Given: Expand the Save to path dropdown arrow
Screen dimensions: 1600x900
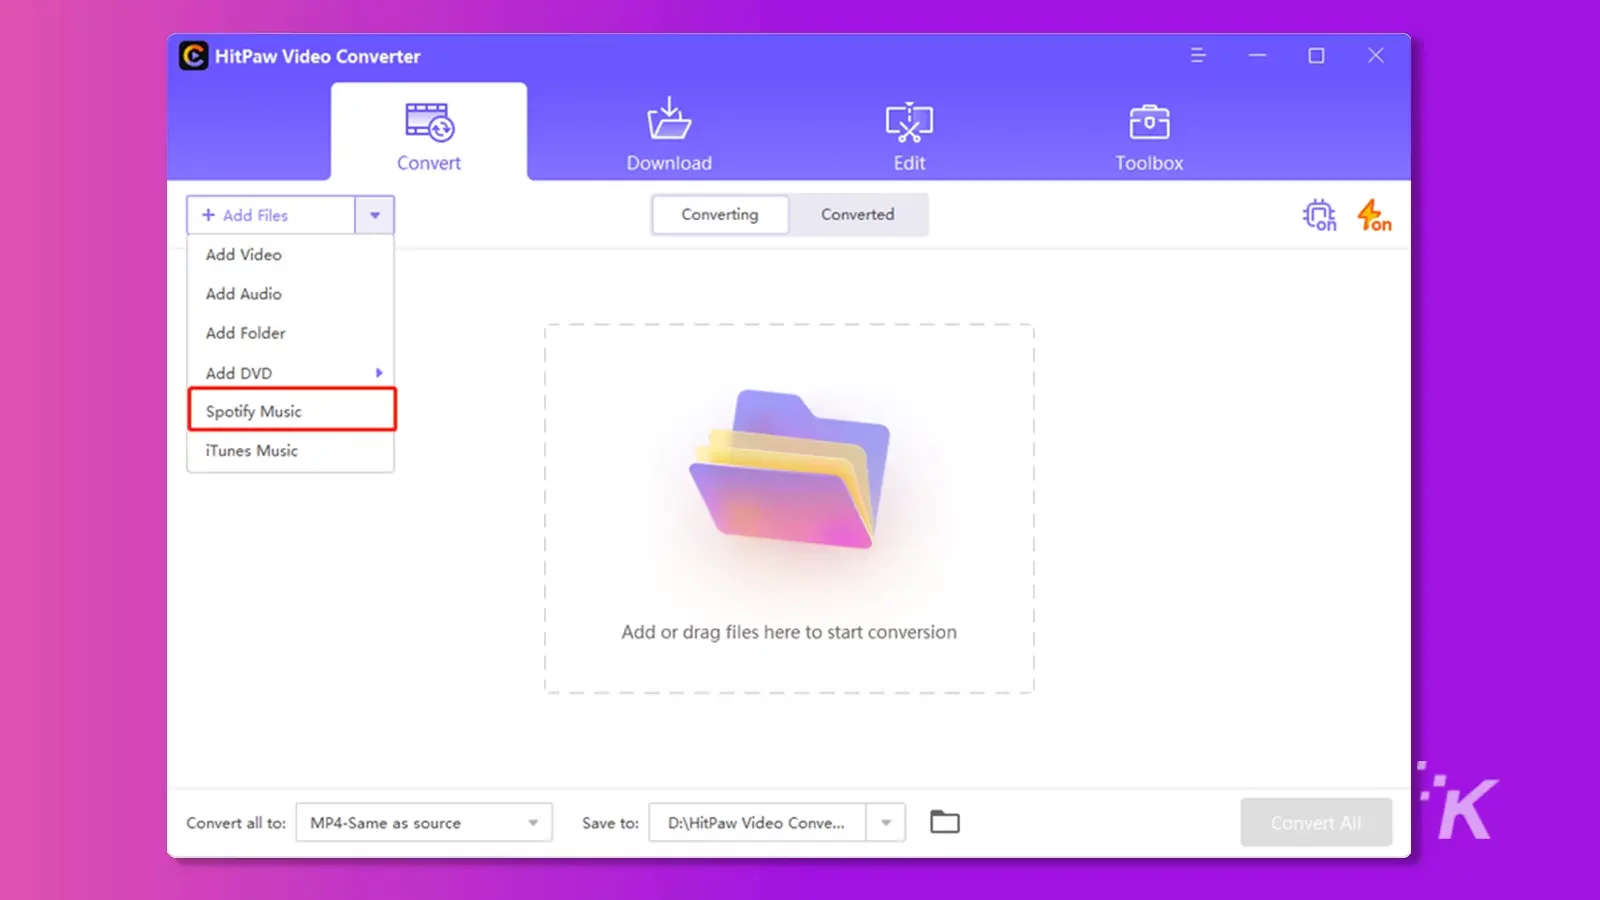Looking at the screenshot, I should point(886,823).
